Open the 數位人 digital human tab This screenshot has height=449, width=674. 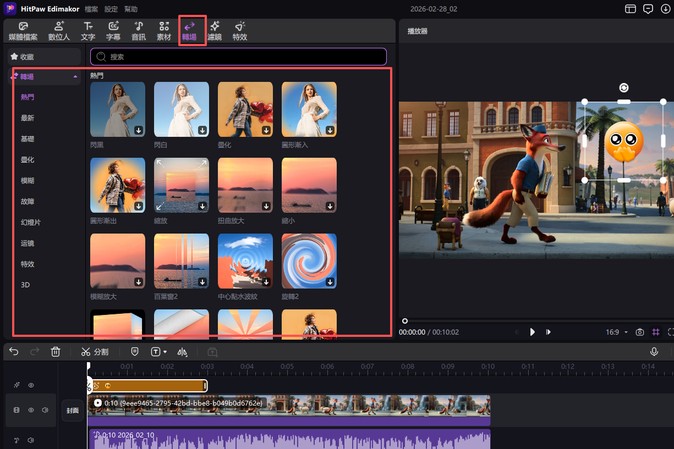(x=59, y=31)
